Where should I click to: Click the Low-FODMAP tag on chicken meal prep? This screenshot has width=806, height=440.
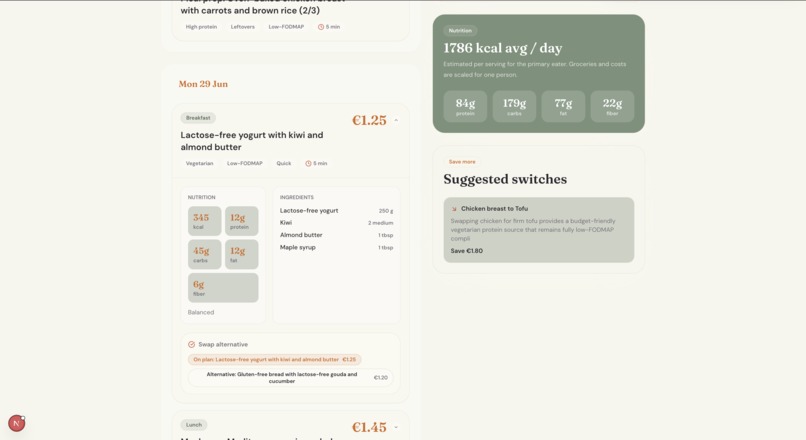coord(286,27)
